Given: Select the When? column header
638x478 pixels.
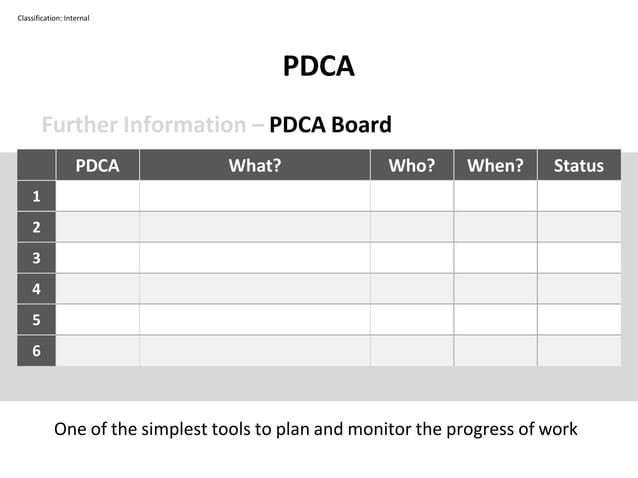Looking at the screenshot, I should pyautogui.click(x=495, y=166).
